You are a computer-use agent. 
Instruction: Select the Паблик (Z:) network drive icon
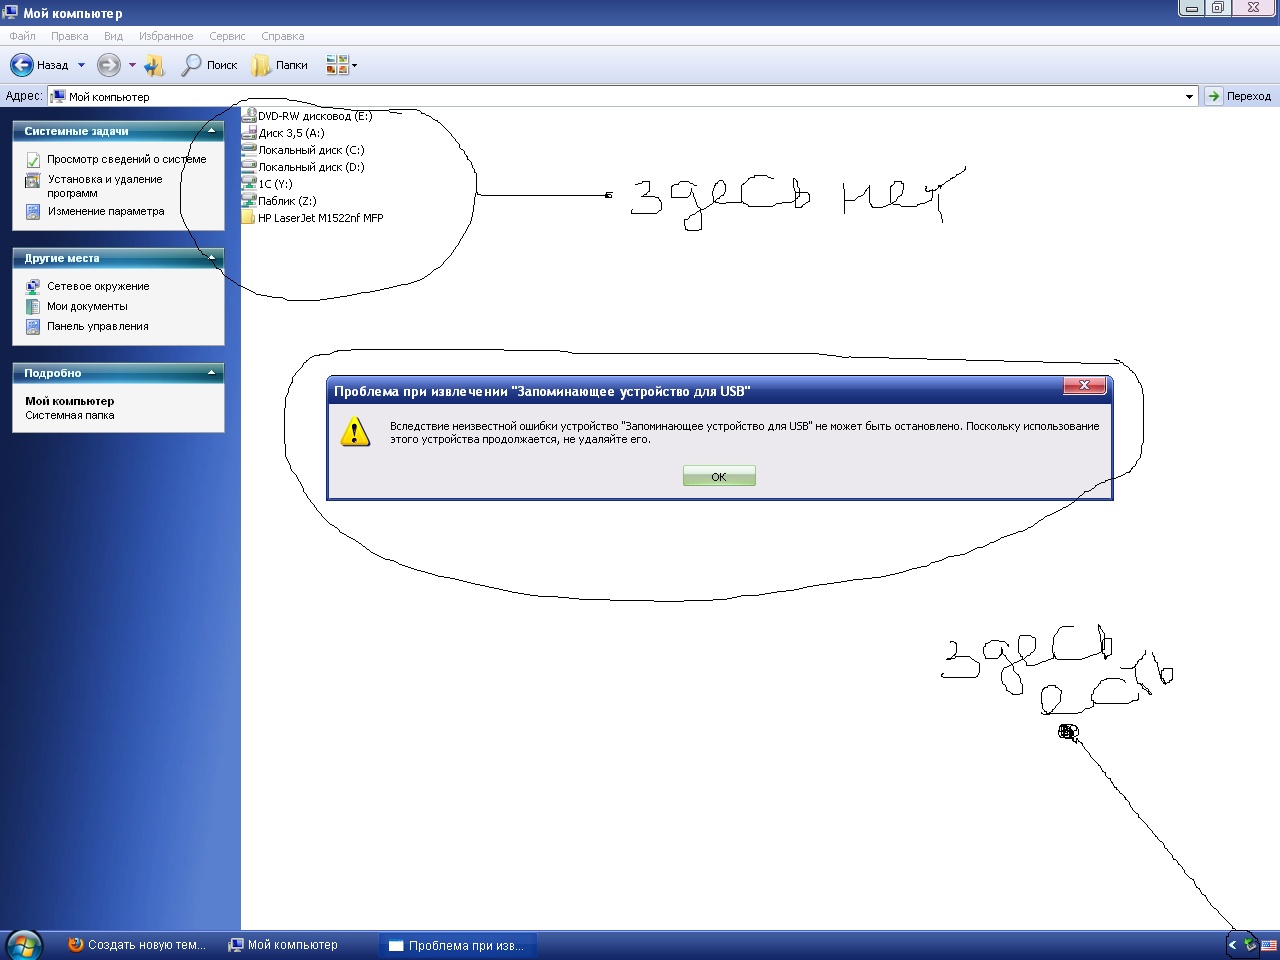coord(249,201)
